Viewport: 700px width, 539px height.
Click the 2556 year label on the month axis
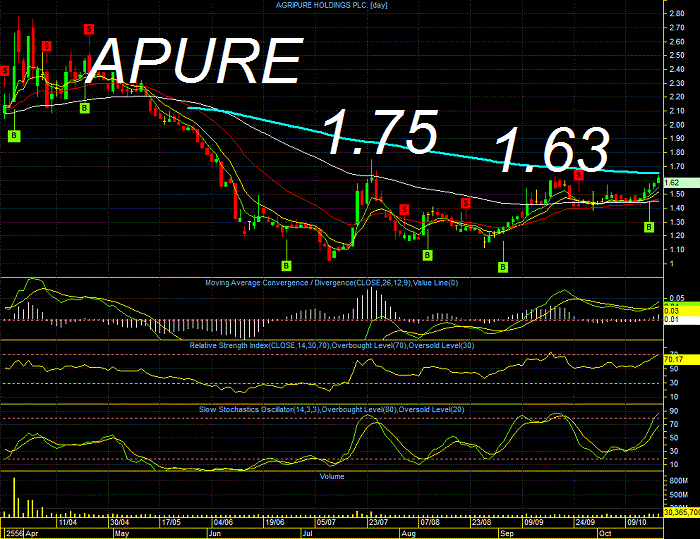(14, 534)
